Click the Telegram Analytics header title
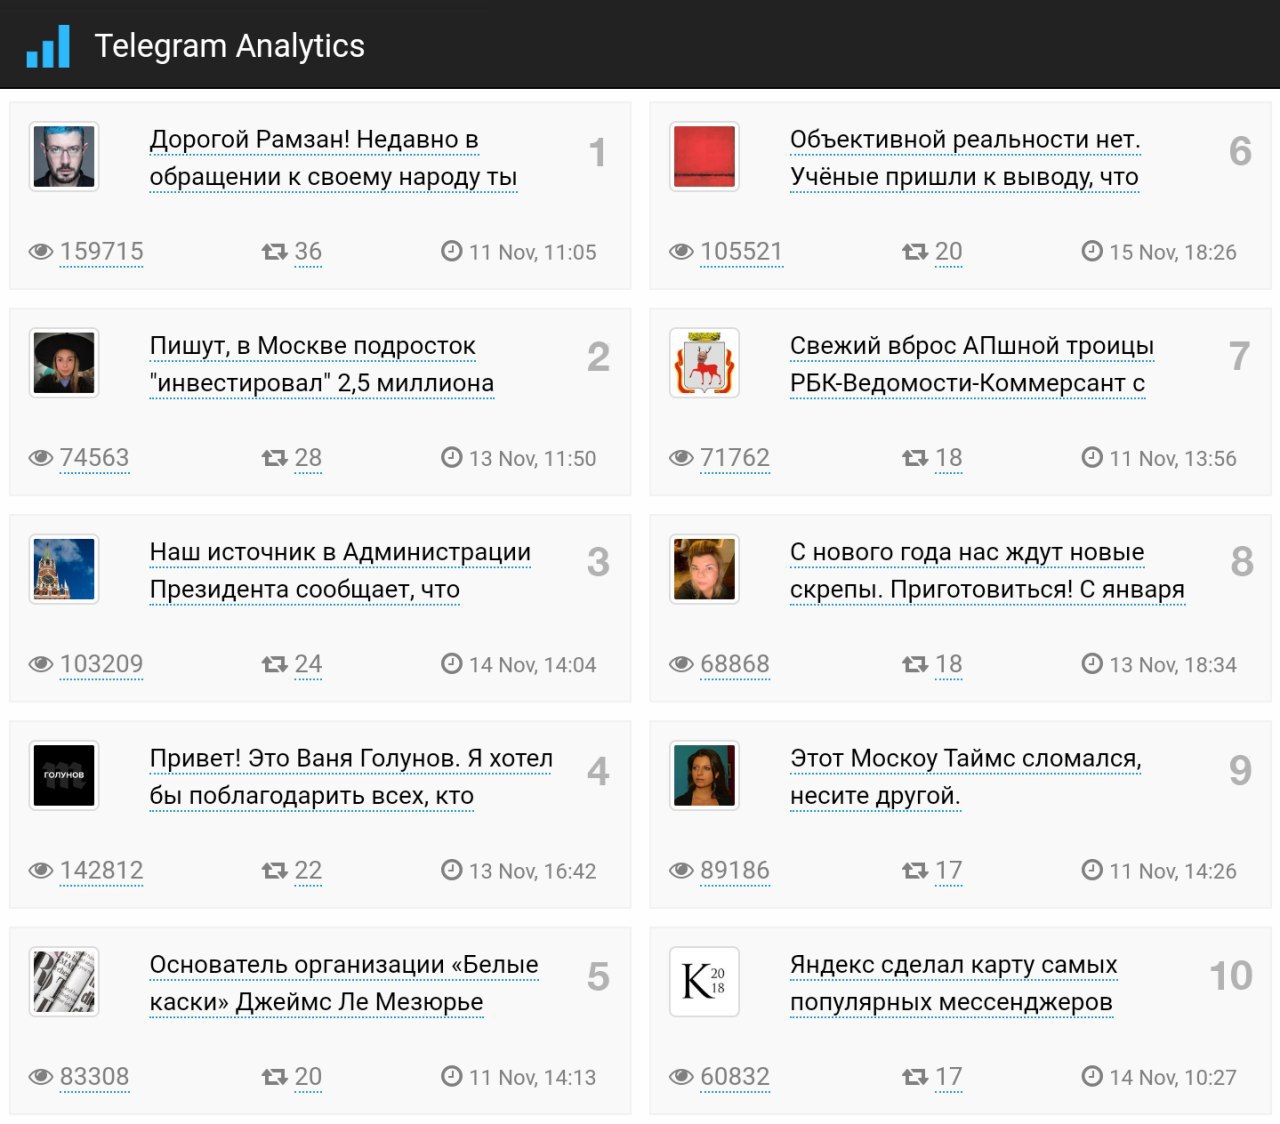The image size is (1280, 1124). coord(229,46)
